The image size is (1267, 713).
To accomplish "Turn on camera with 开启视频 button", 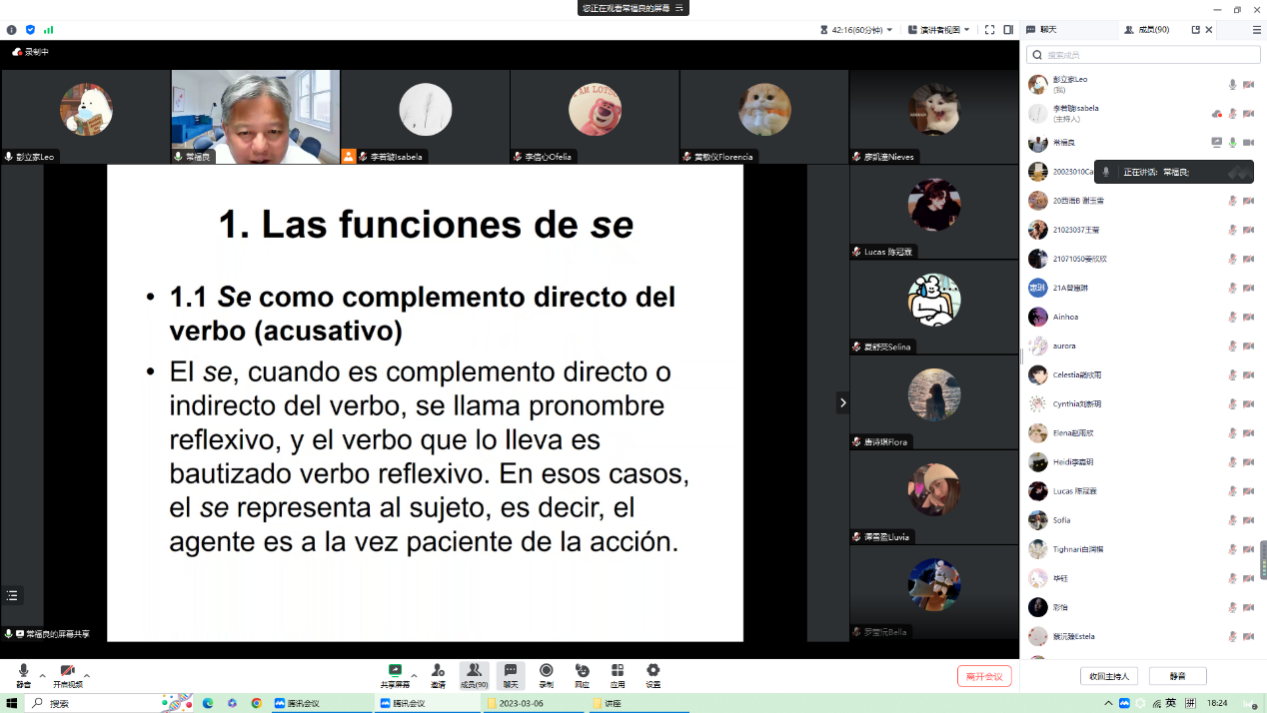I will [67, 675].
